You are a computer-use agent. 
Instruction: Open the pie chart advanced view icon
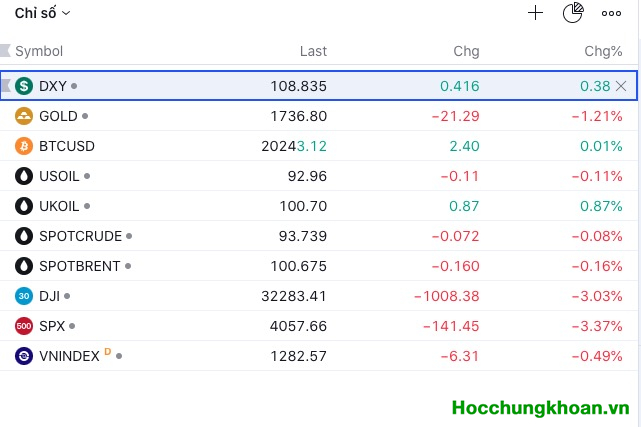click(x=573, y=13)
